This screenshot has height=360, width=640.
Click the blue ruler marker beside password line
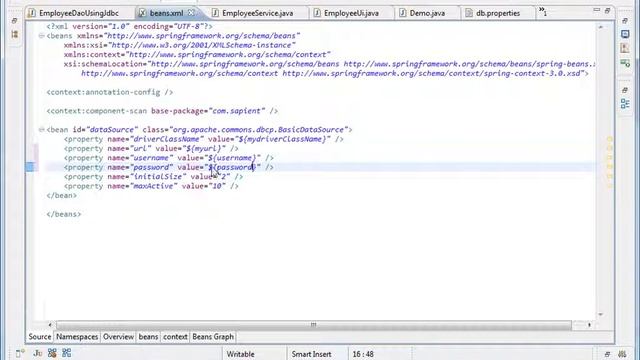(30, 167)
